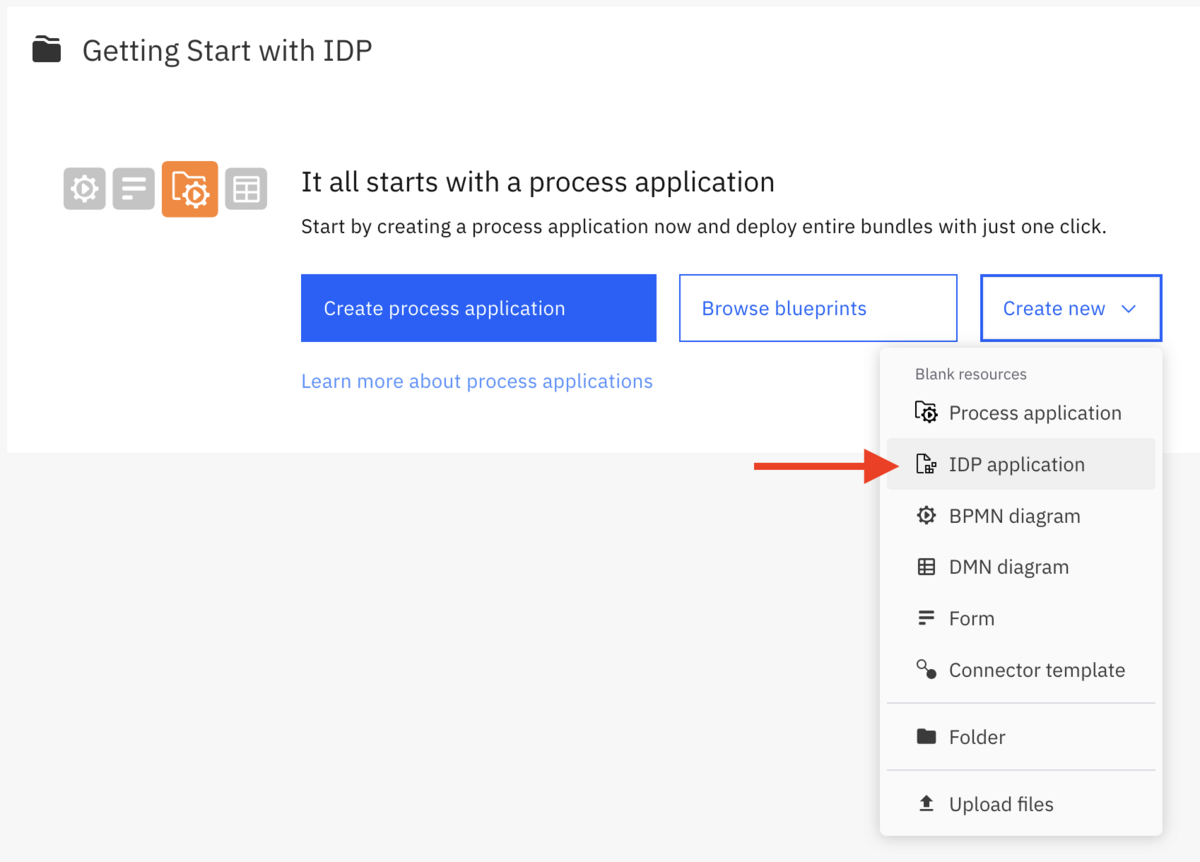The width and height of the screenshot is (1200, 862).
Task: Click the Getting Start with IDP title
Action: pyautogui.click(x=227, y=50)
